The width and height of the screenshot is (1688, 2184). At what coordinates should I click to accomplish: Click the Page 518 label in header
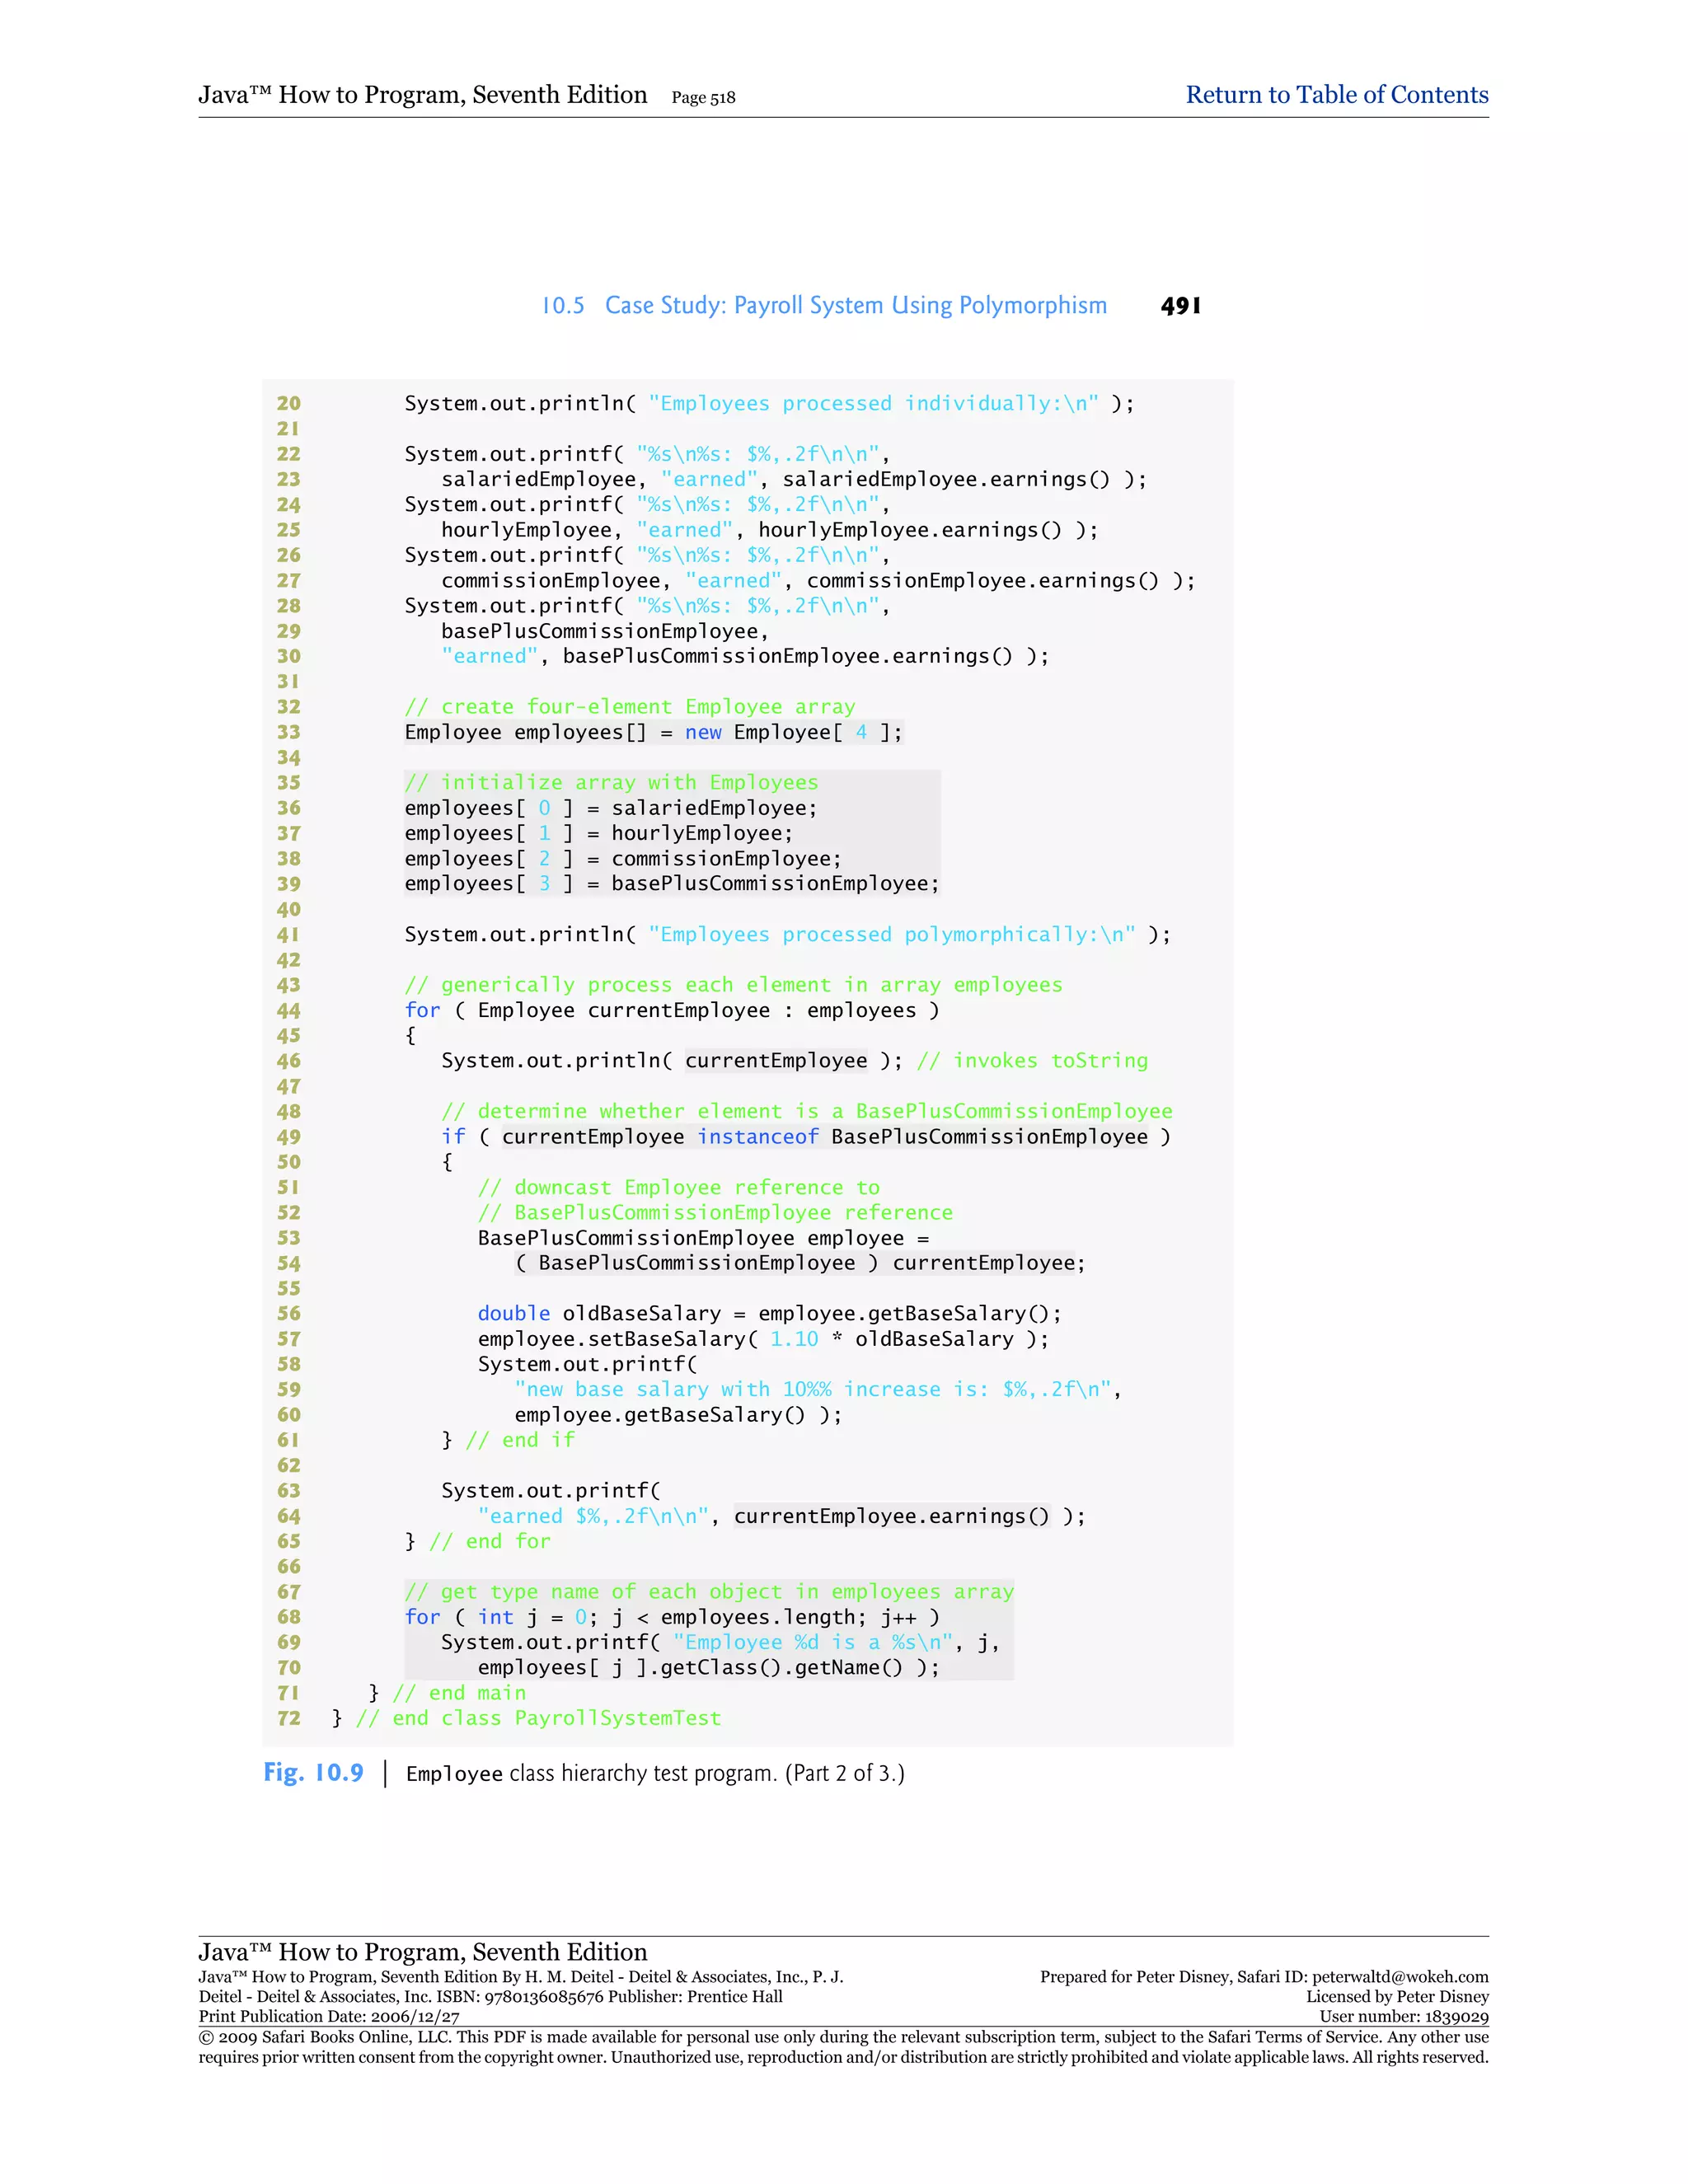click(703, 98)
